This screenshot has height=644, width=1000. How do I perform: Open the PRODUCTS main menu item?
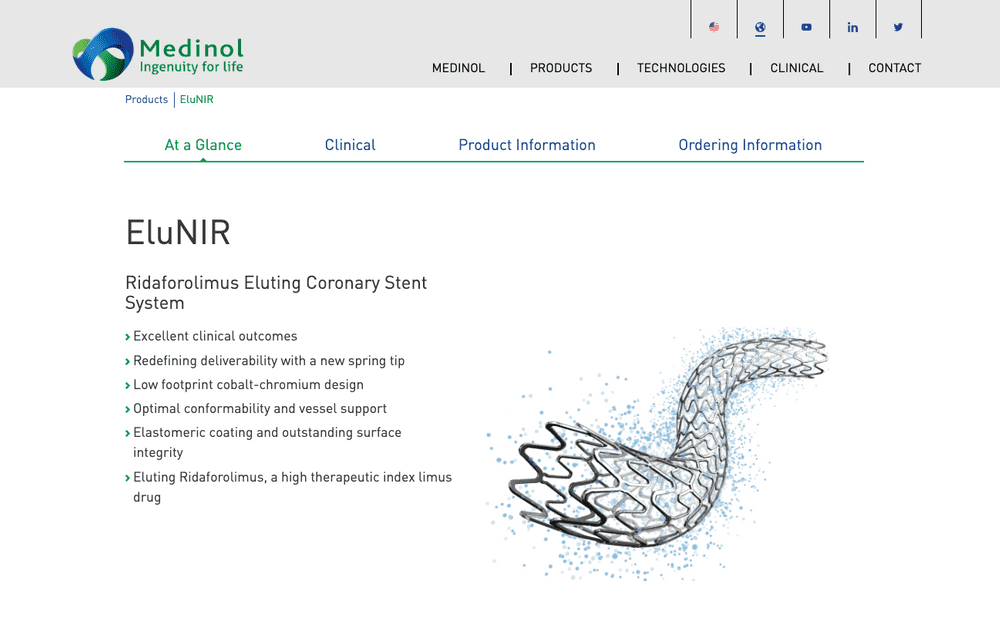point(561,68)
